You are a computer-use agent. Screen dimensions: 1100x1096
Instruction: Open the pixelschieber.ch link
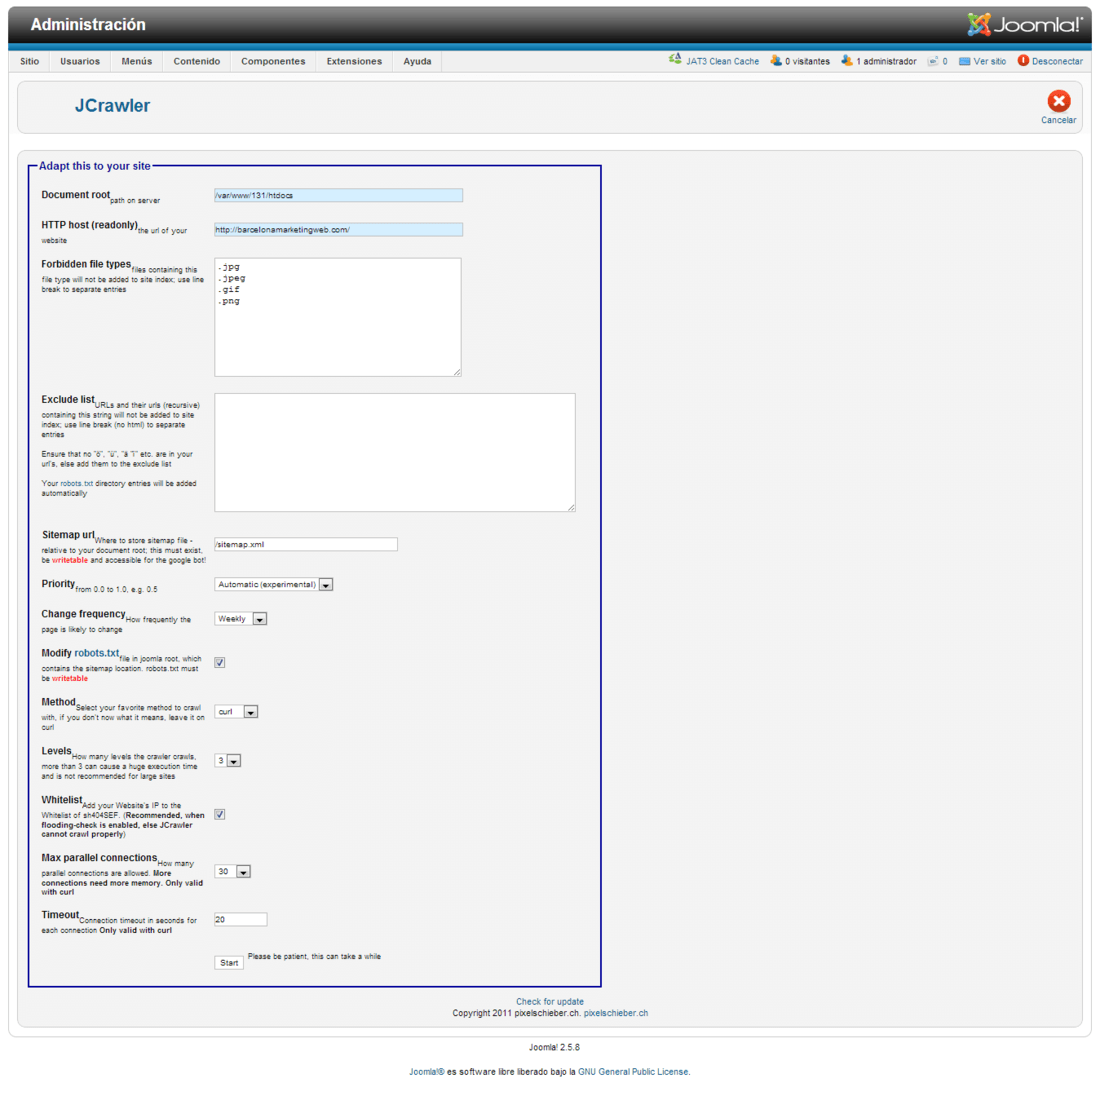616,1013
